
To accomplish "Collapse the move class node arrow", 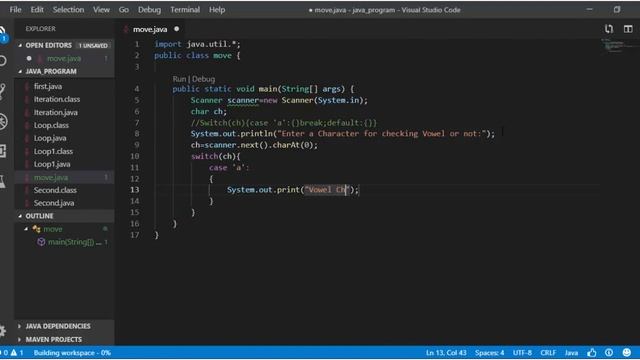I will click(26, 229).
